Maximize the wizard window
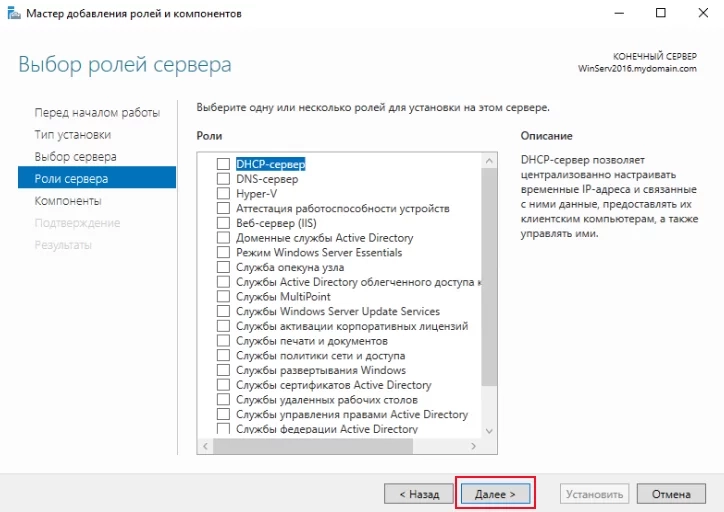The width and height of the screenshot is (724, 512). pyautogui.click(x=661, y=13)
